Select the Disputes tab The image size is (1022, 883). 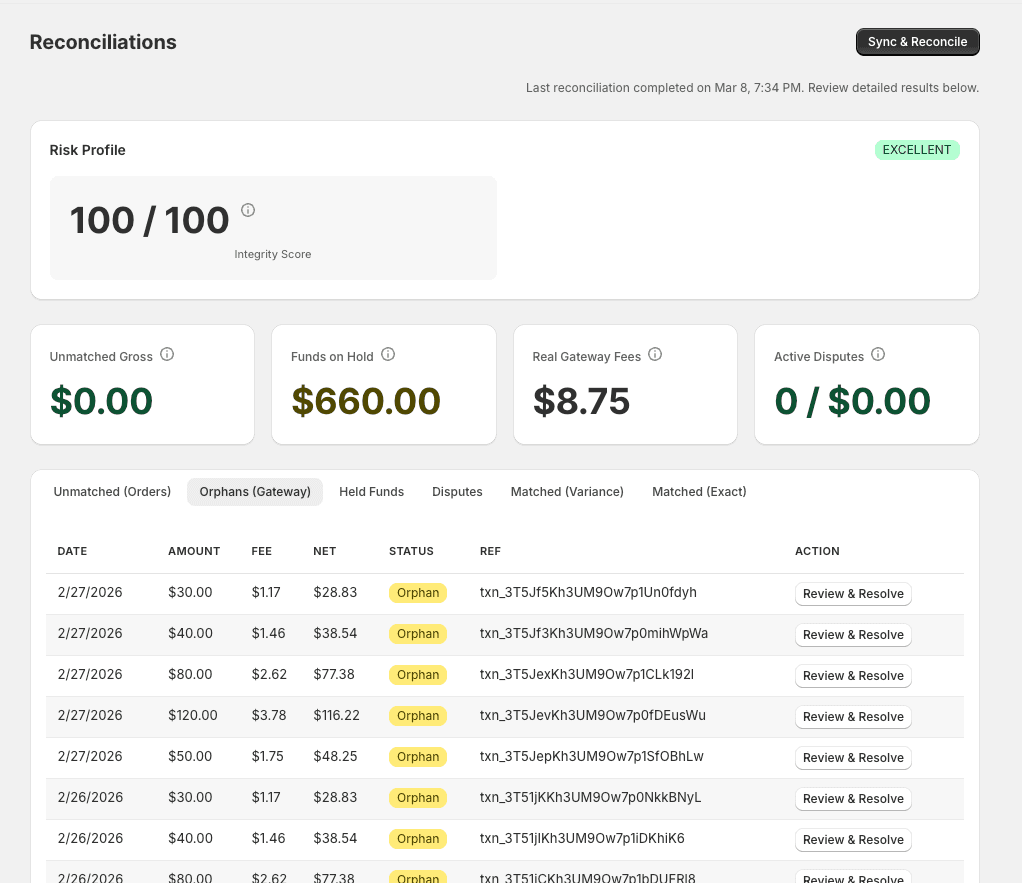[457, 491]
